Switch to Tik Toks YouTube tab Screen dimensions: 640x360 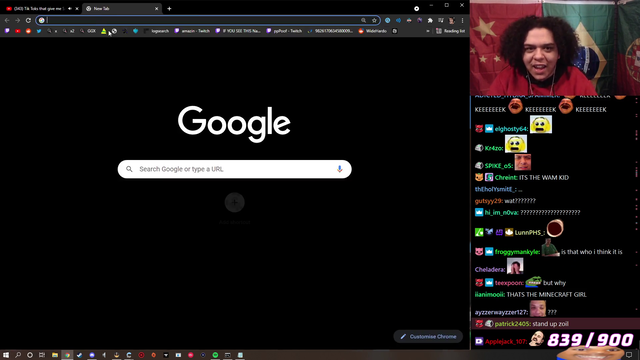click(x=40, y=8)
